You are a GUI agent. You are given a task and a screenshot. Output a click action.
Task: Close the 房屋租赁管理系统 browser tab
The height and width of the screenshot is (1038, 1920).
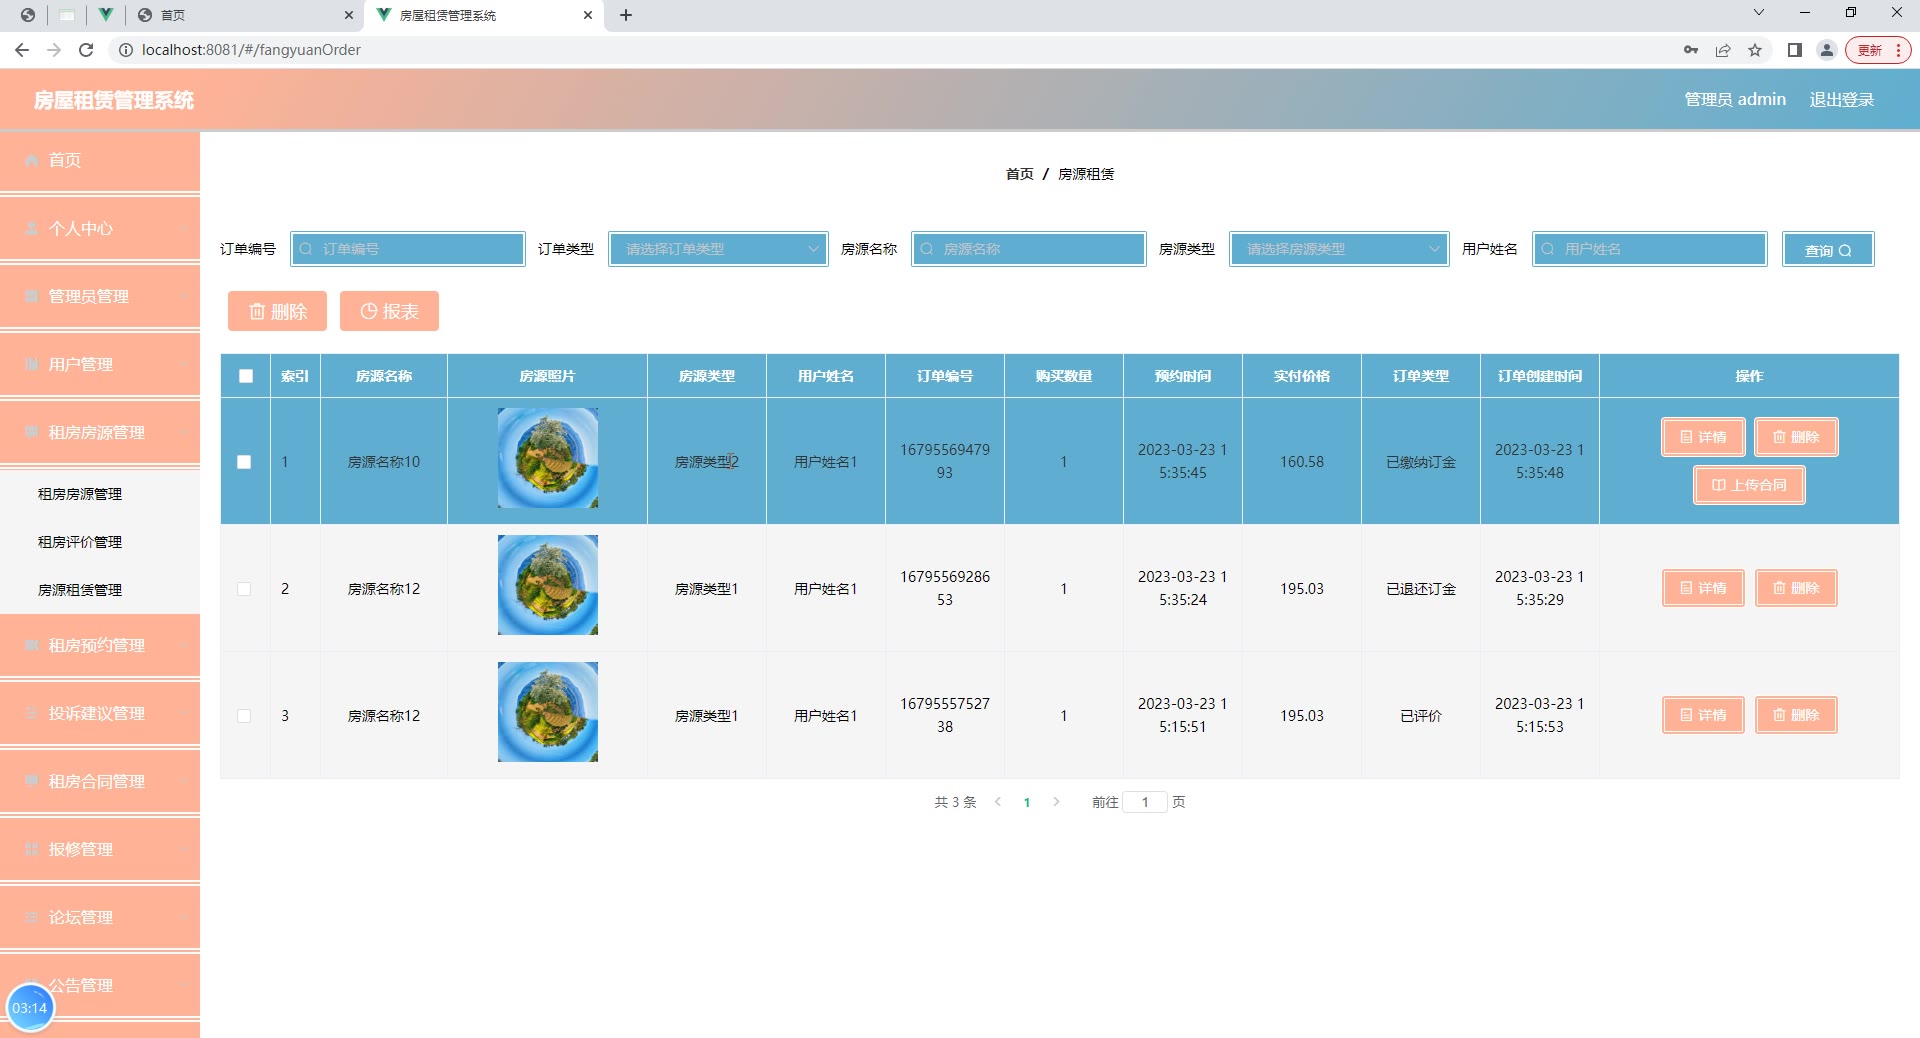588,15
